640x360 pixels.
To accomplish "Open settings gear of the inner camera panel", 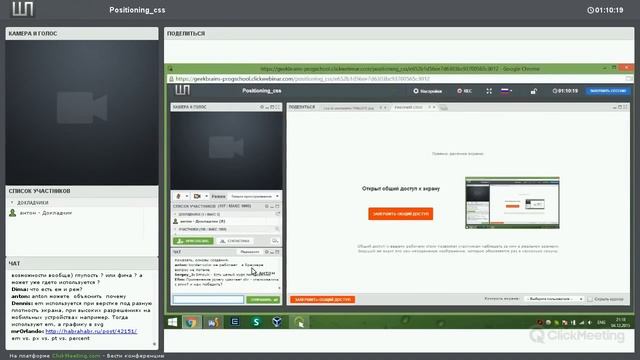I will pos(262,107).
